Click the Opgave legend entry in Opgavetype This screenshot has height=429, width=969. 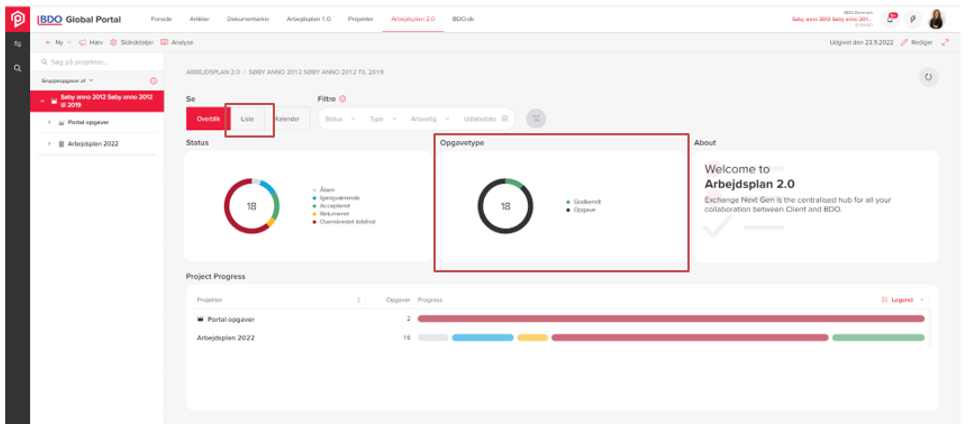pos(582,210)
